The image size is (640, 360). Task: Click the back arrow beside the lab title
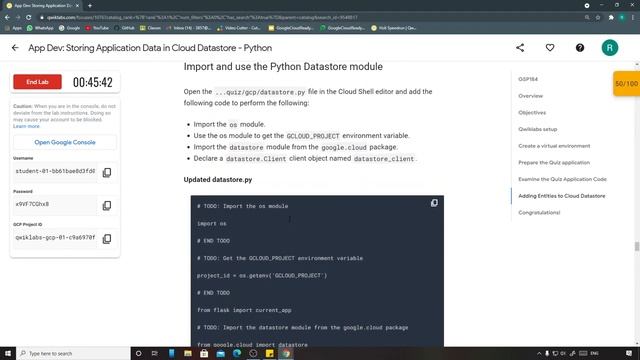click(15, 48)
